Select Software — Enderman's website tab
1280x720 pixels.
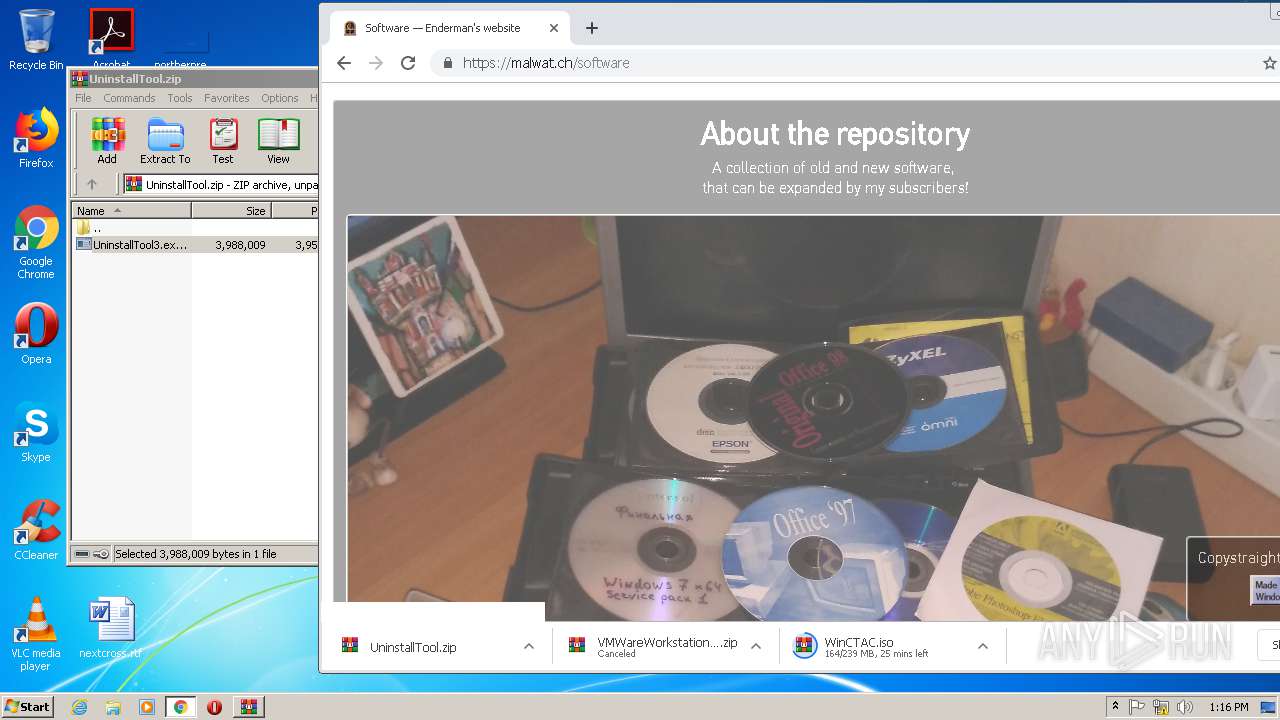(x=451, y=28)
